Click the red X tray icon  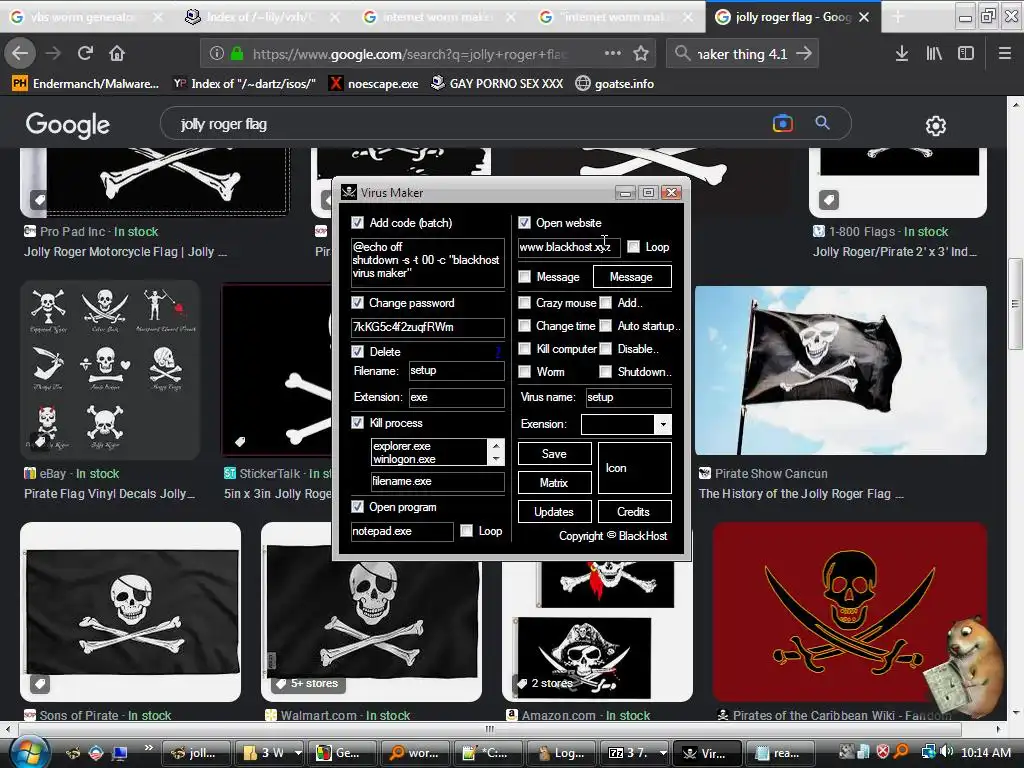pos(883,752)
